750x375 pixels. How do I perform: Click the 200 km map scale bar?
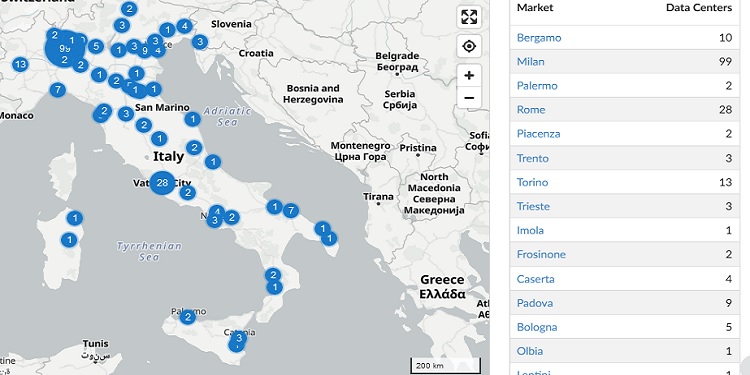(x=445, y=365)
